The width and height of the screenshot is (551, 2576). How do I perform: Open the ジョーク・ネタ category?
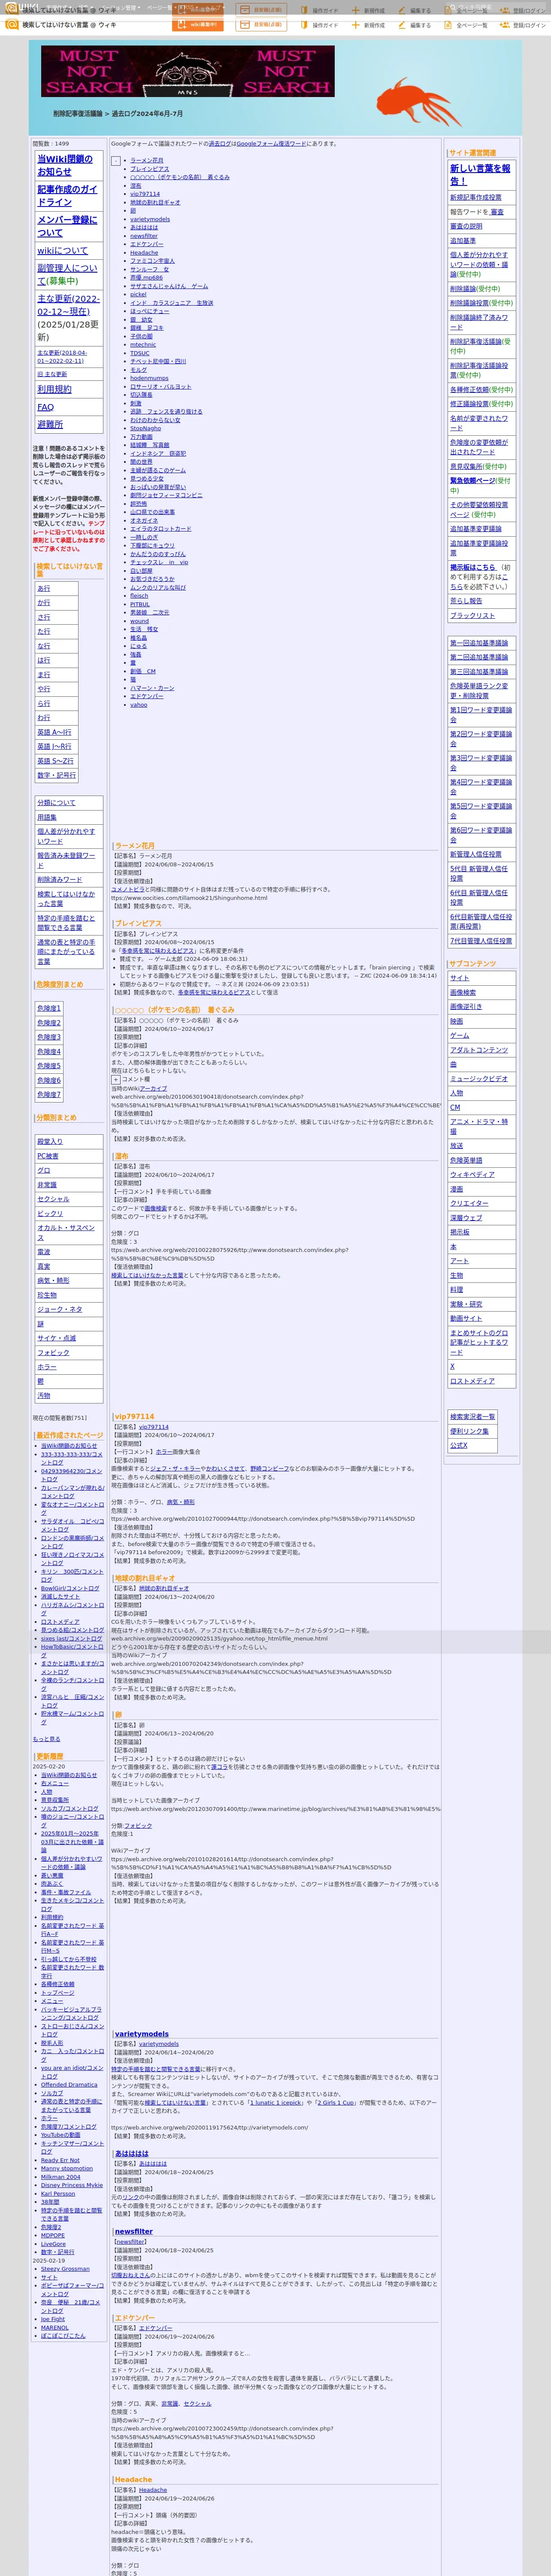(x=60, y=1309)
